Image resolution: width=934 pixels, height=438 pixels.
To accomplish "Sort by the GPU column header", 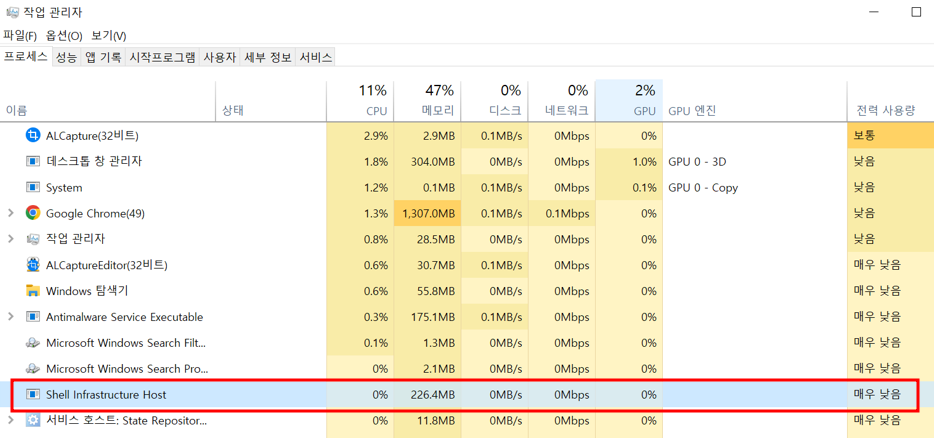I will tap(629, 101).
